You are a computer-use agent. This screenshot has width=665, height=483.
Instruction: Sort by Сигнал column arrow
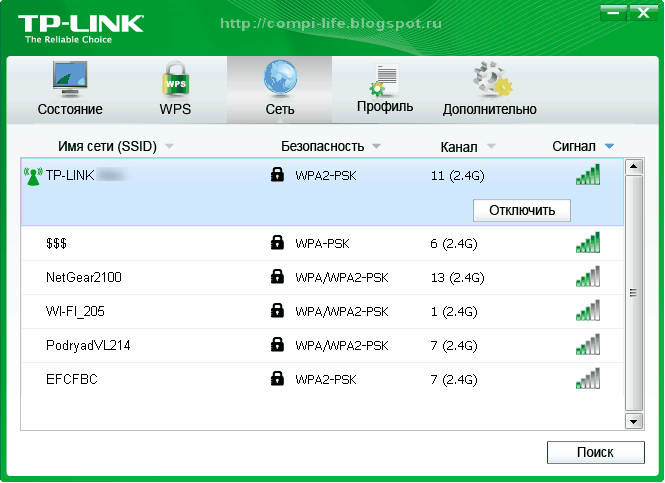click(x=609, y=146)
